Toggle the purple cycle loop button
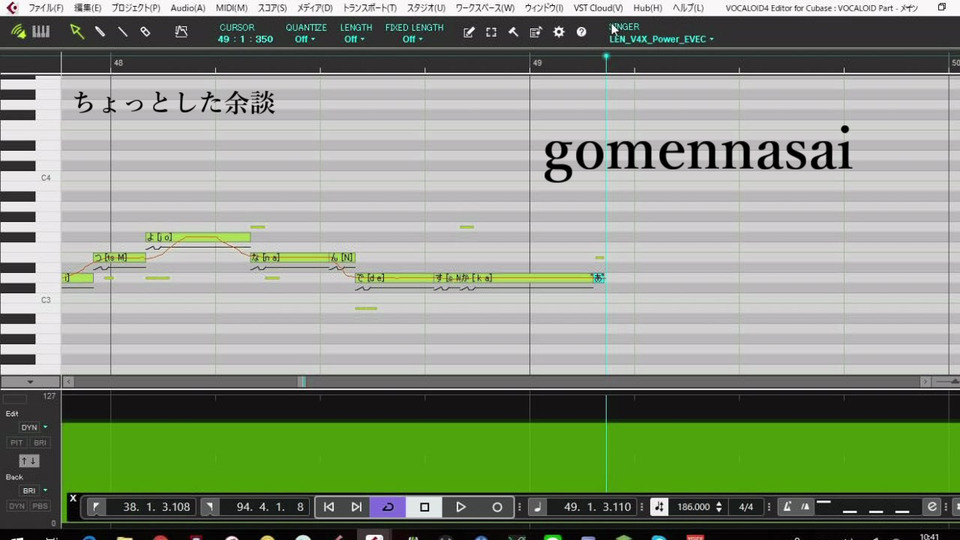This screenshot has width=960, height=540. point(388,507)
